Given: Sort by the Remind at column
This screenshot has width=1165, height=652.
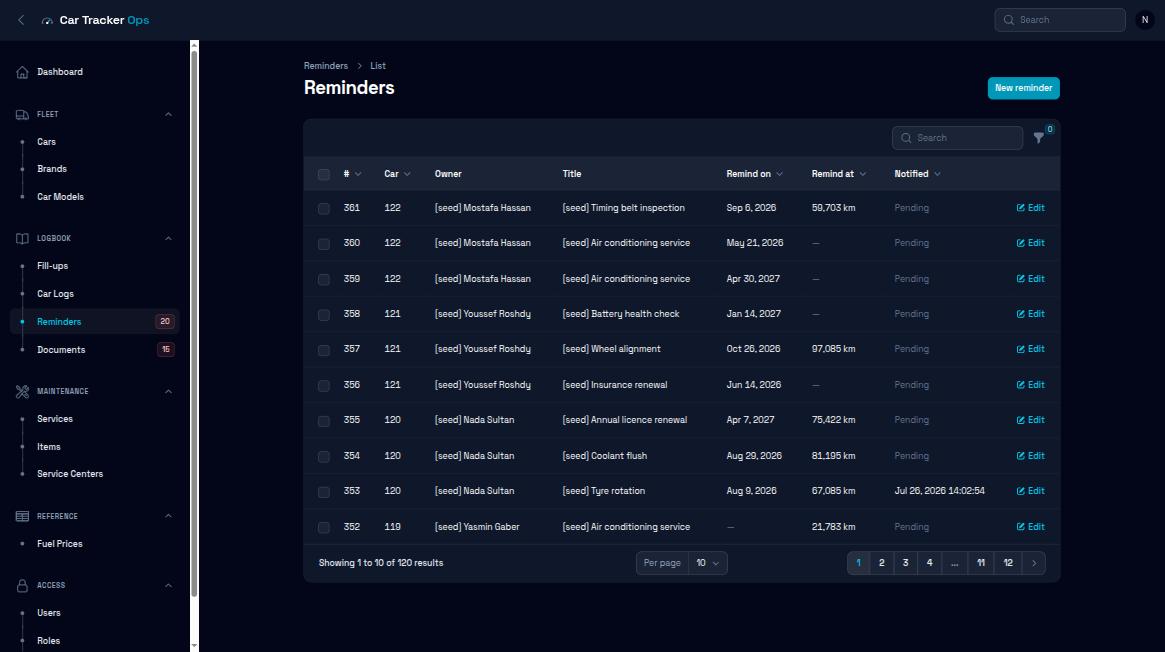Looking at the screenshot, I should coord(839,174).
